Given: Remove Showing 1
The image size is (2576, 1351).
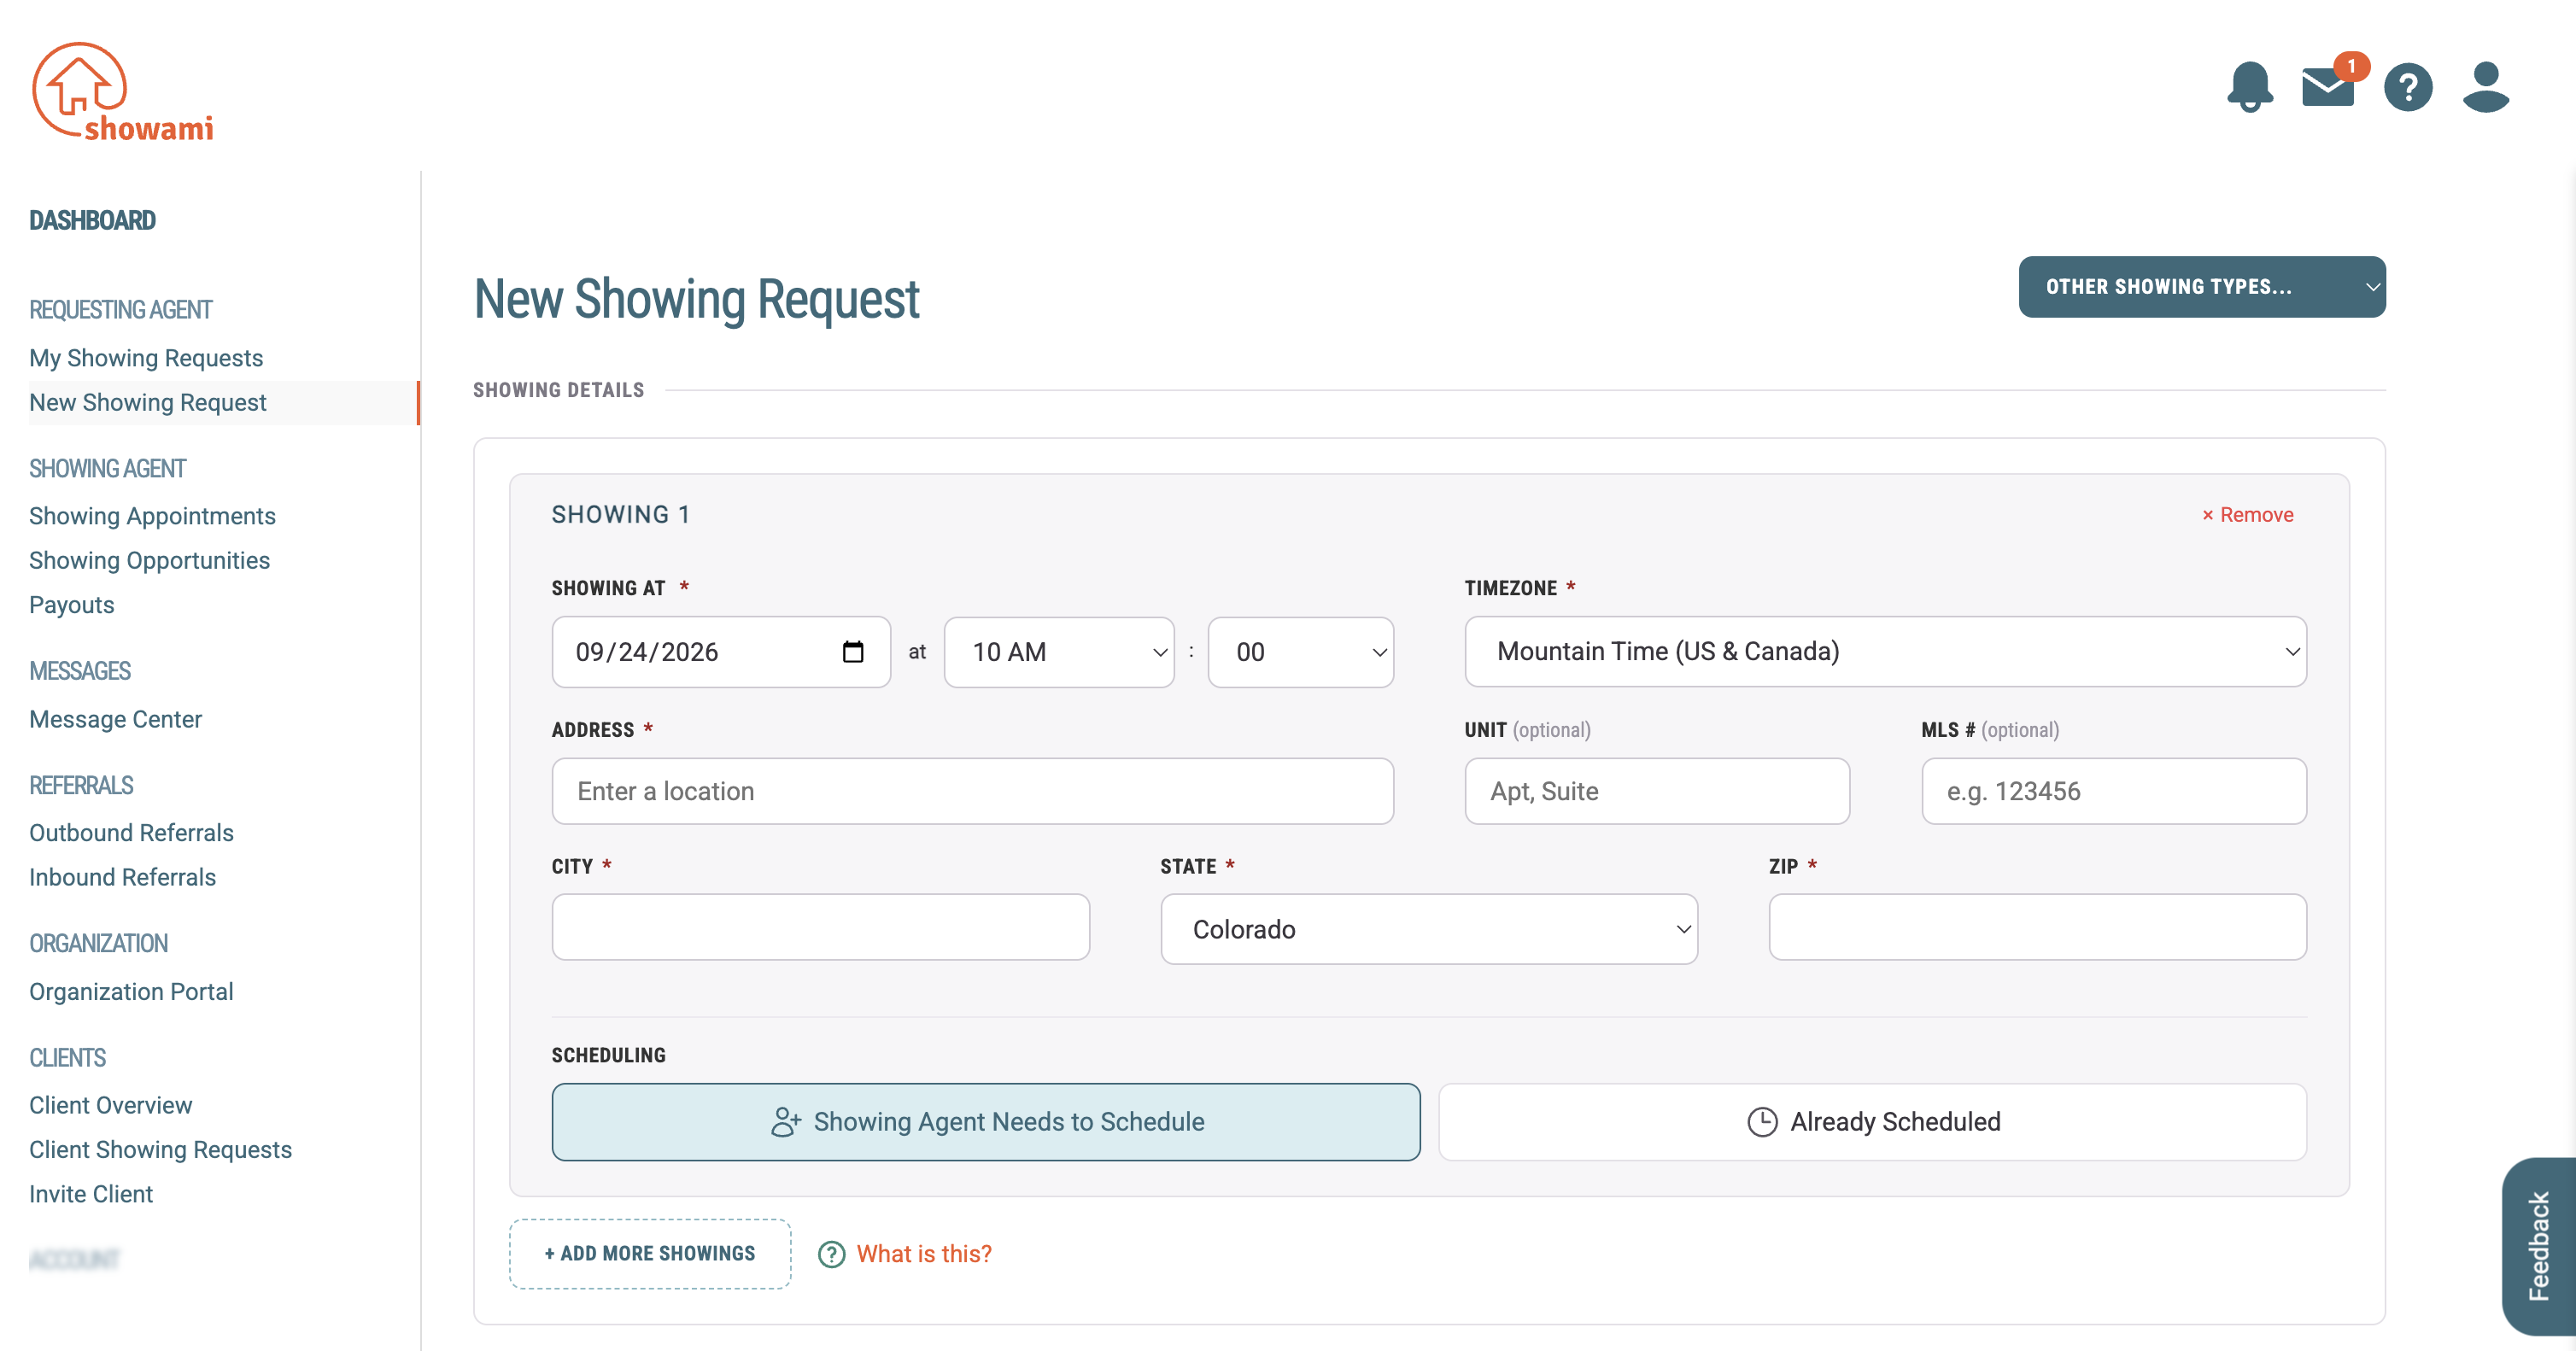Looking at the screenshot, I should click(2247, 515).
